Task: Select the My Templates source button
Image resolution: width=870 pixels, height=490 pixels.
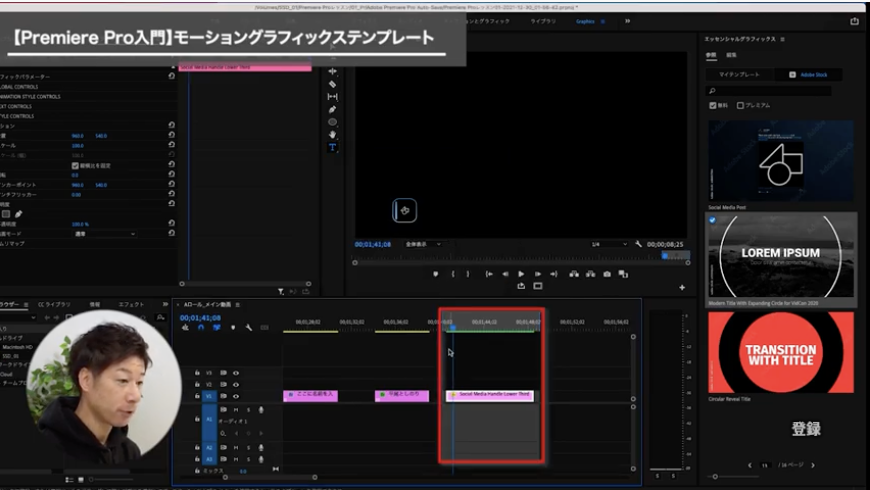Action: 740,74
